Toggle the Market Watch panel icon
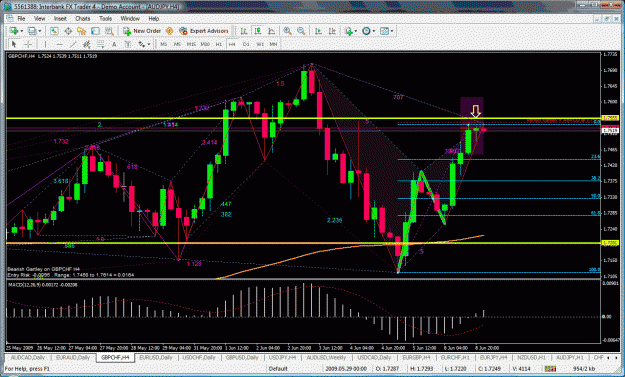 pos(54,31)
